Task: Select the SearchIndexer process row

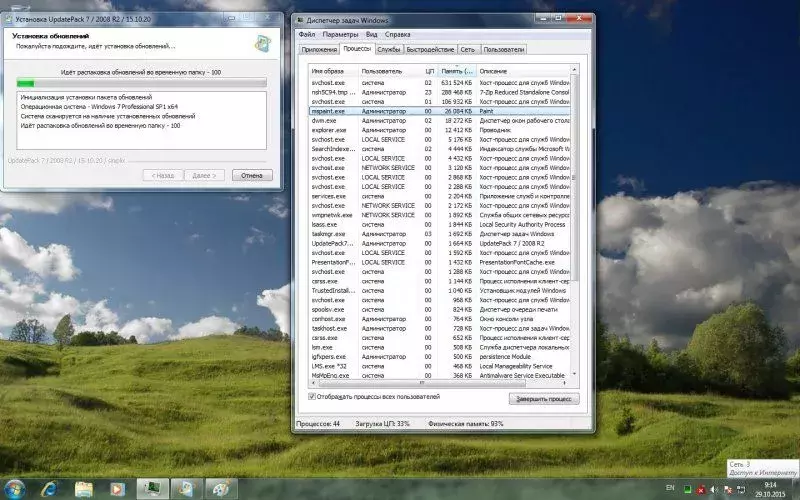Action: [x=440, y=149]
